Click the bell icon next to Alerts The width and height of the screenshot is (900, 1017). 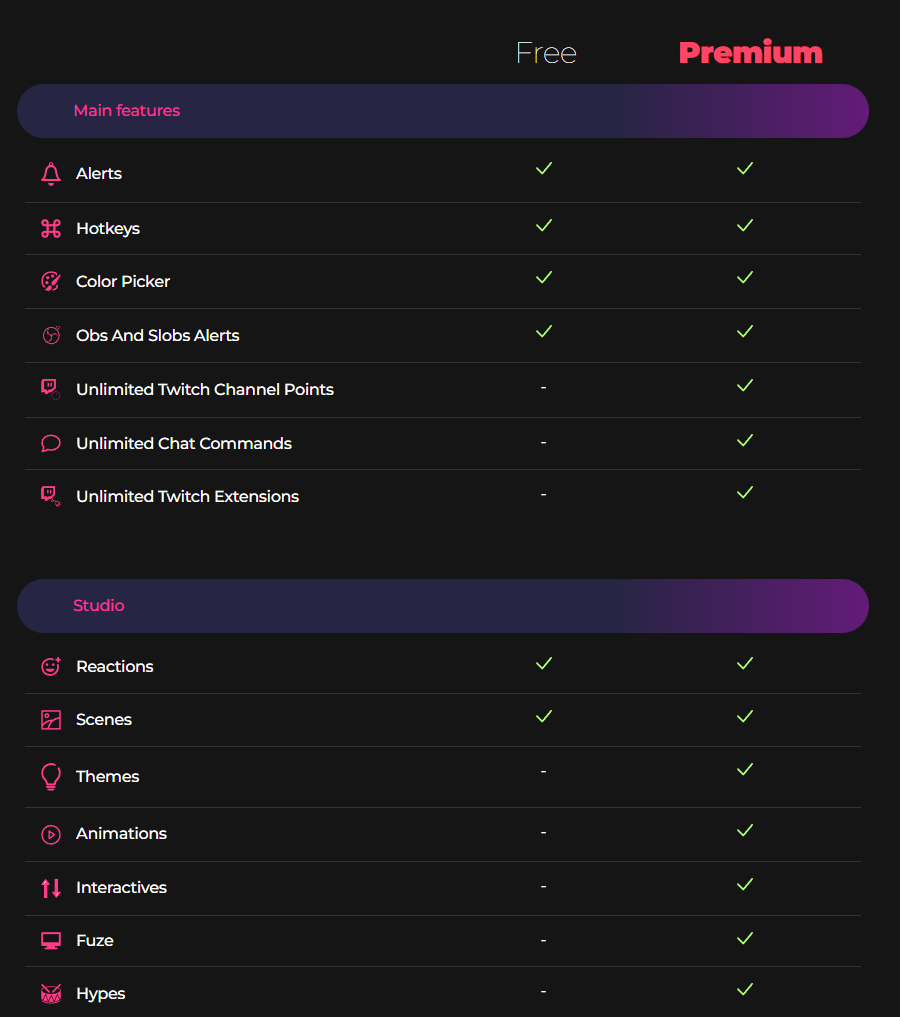[x=51, y=174]
